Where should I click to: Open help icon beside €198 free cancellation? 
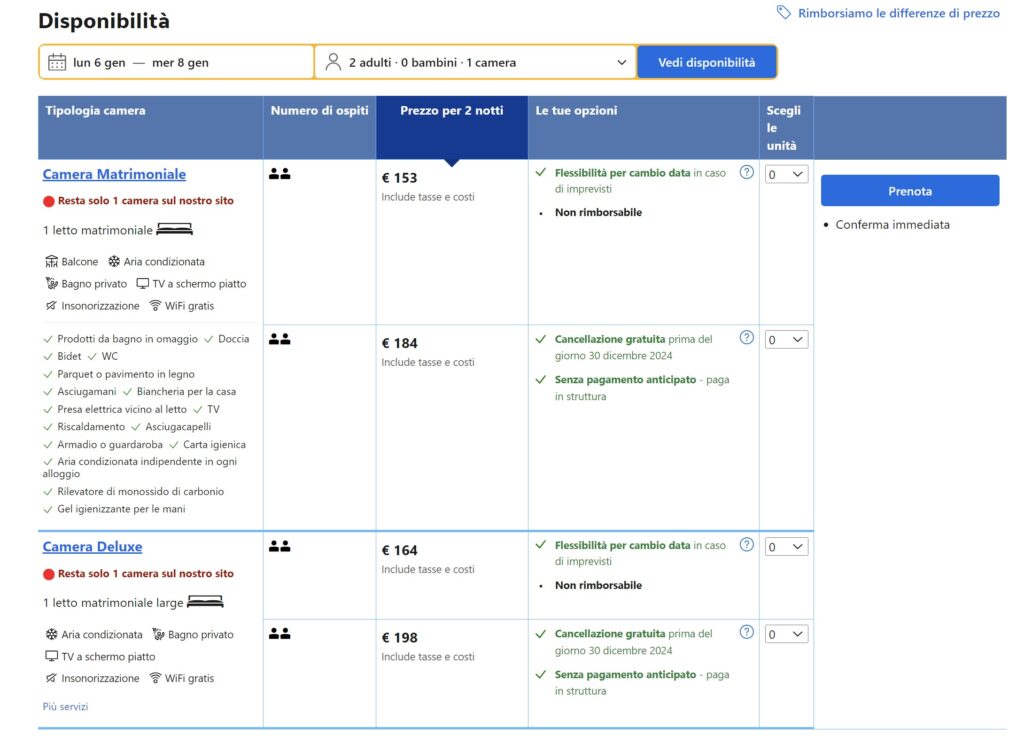click(746, 632)
